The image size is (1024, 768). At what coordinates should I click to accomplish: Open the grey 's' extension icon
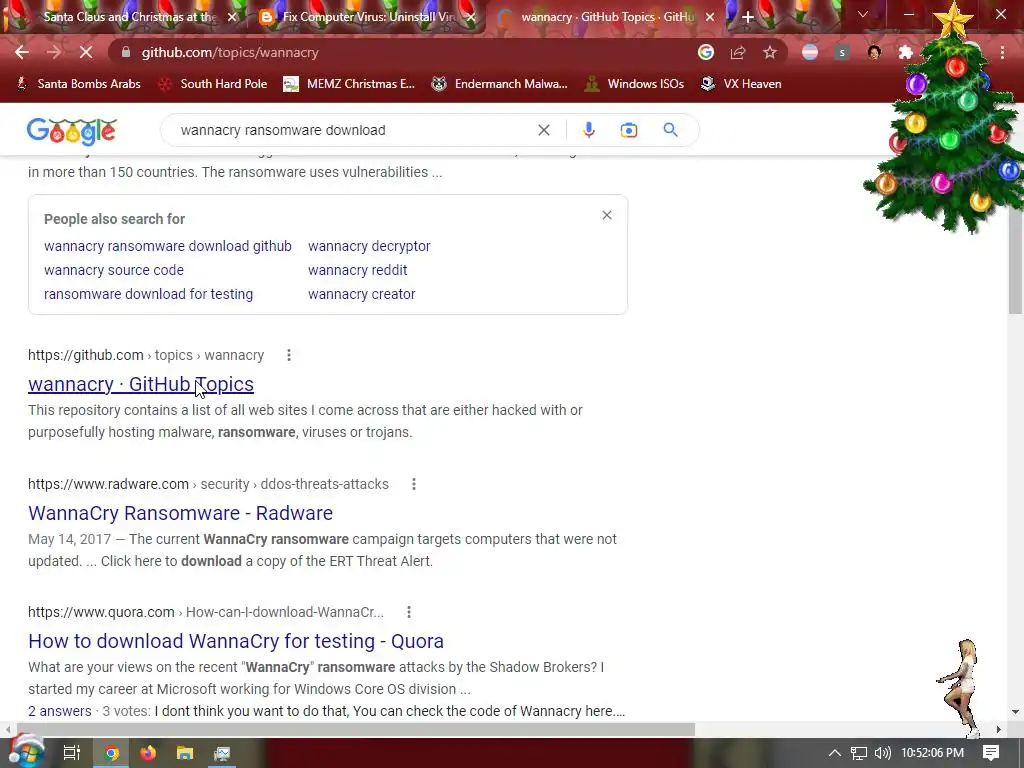(x=842, y=52)
